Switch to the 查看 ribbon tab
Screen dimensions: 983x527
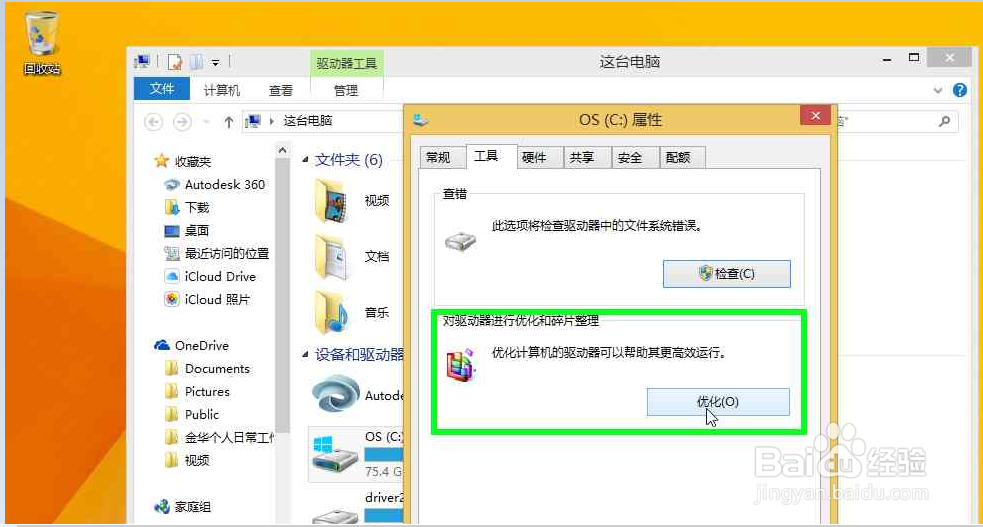point(281,90)
